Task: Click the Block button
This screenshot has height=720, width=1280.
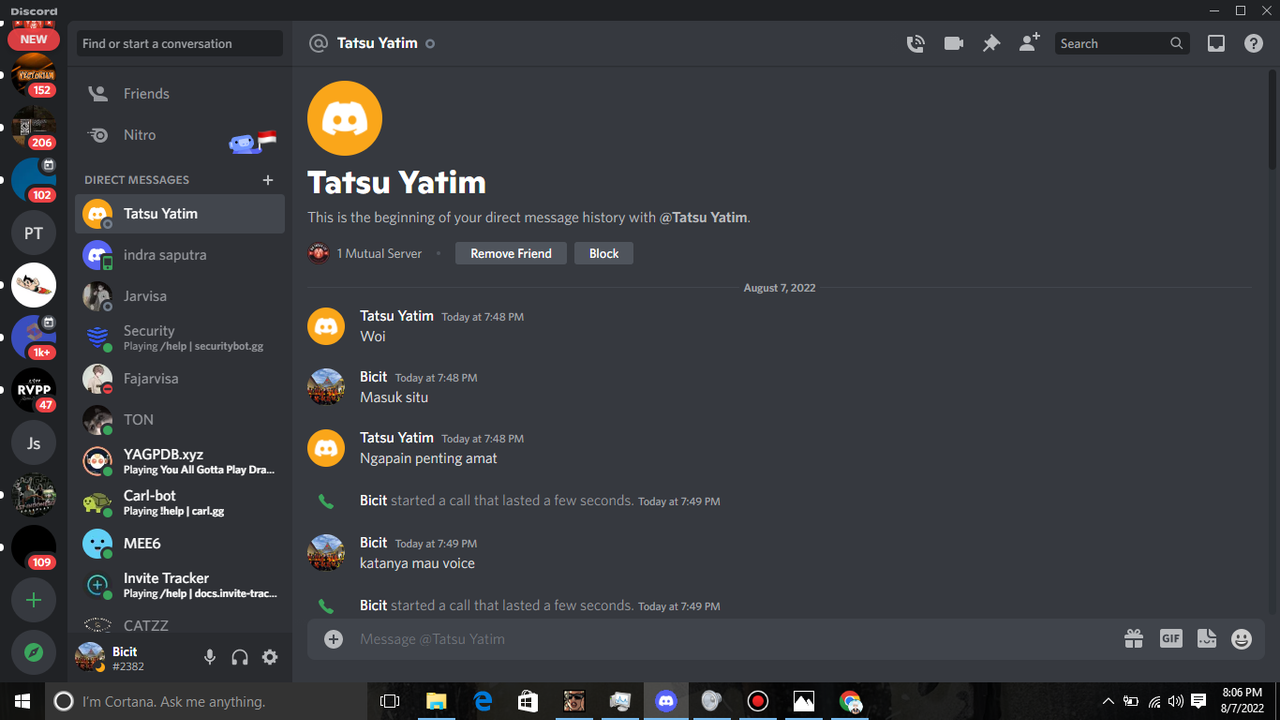Action: coord(604,253)
